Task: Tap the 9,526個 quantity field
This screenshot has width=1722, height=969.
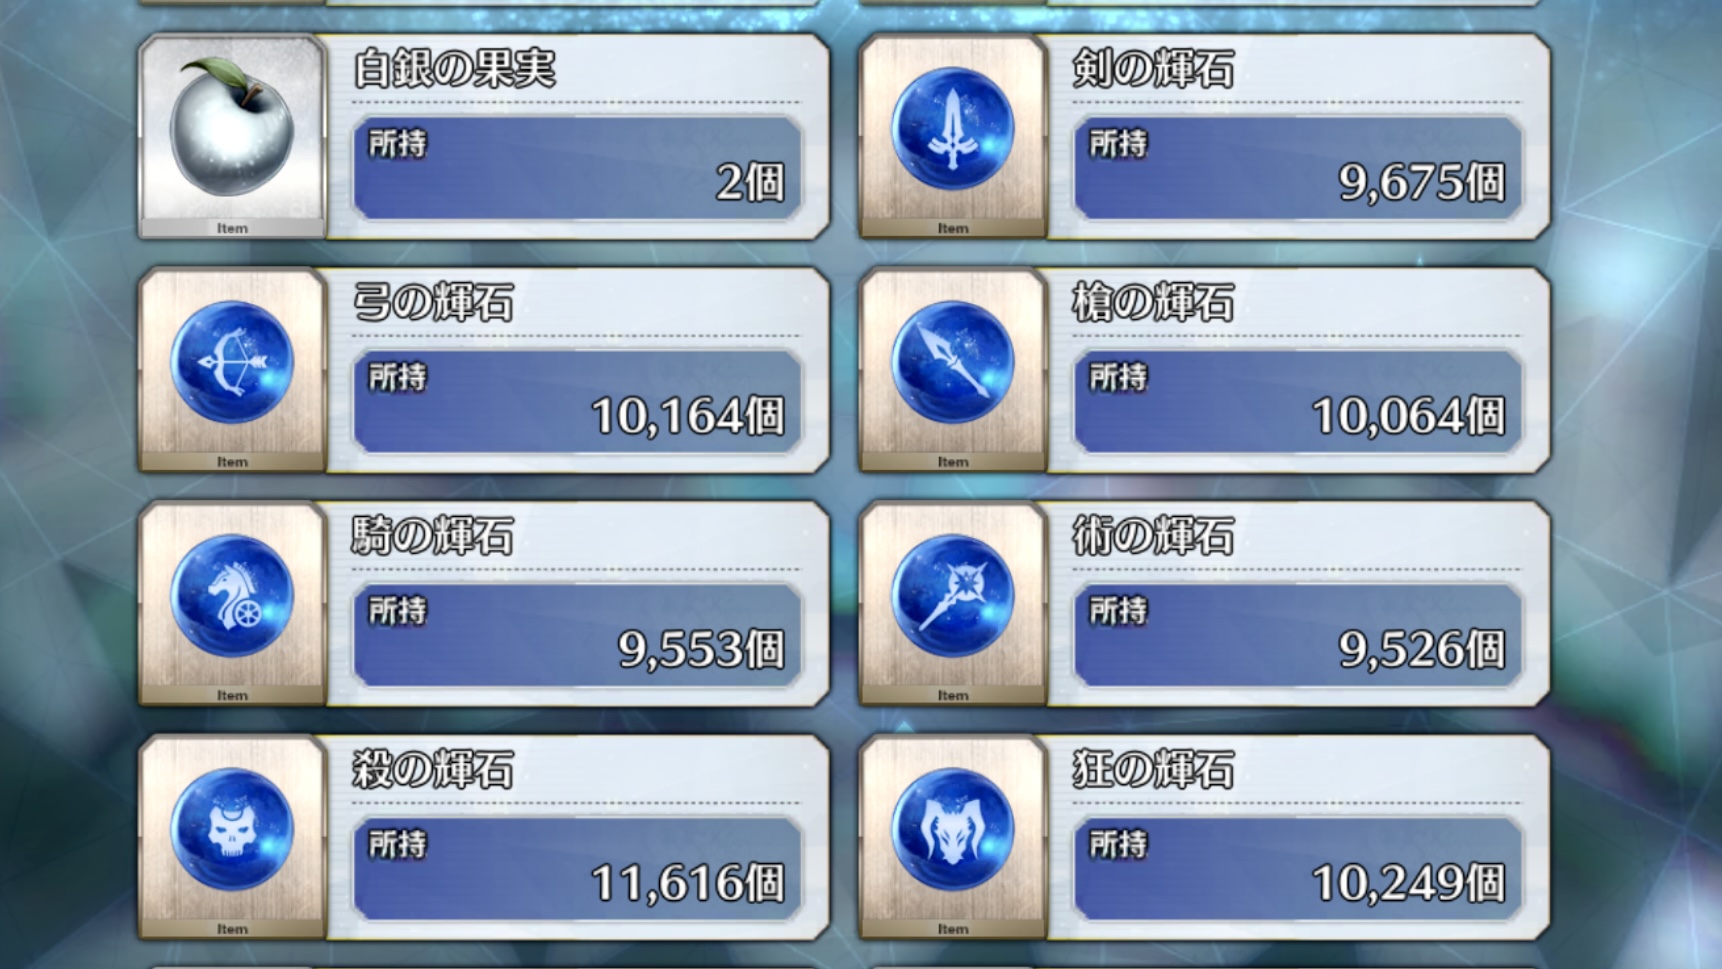Action: 1298,635
